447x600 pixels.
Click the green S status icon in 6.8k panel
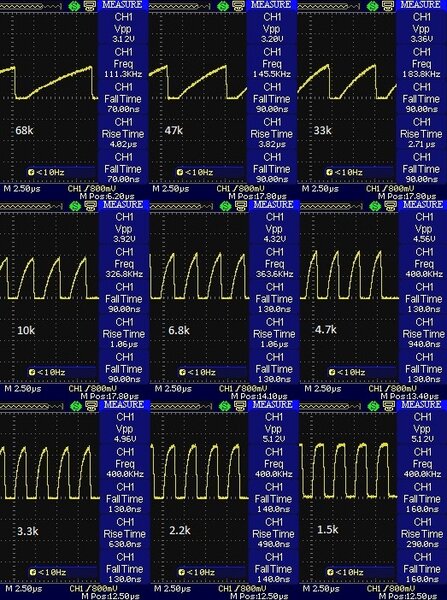pos(225,206)
